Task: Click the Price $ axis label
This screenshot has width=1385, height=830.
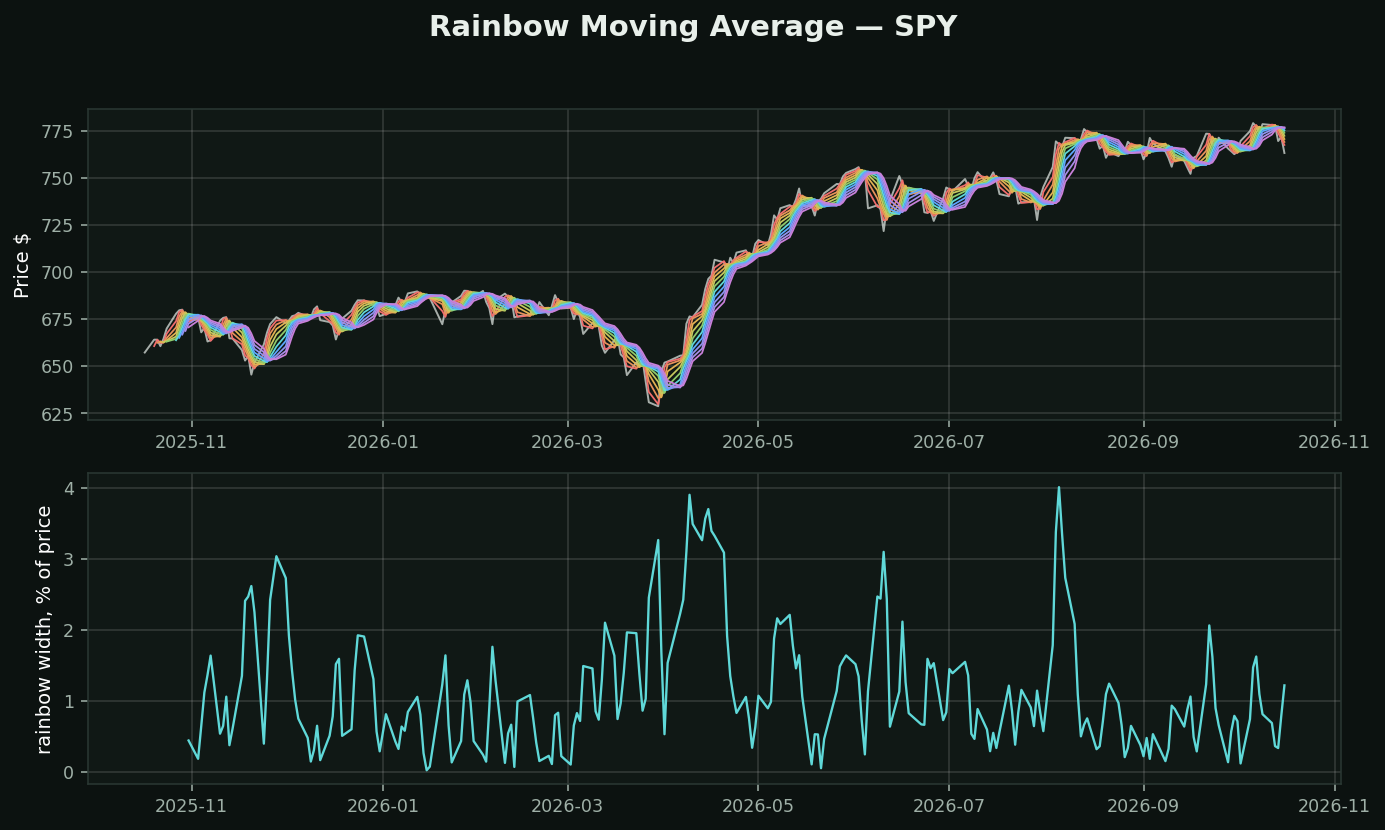Action: (22, 263)
